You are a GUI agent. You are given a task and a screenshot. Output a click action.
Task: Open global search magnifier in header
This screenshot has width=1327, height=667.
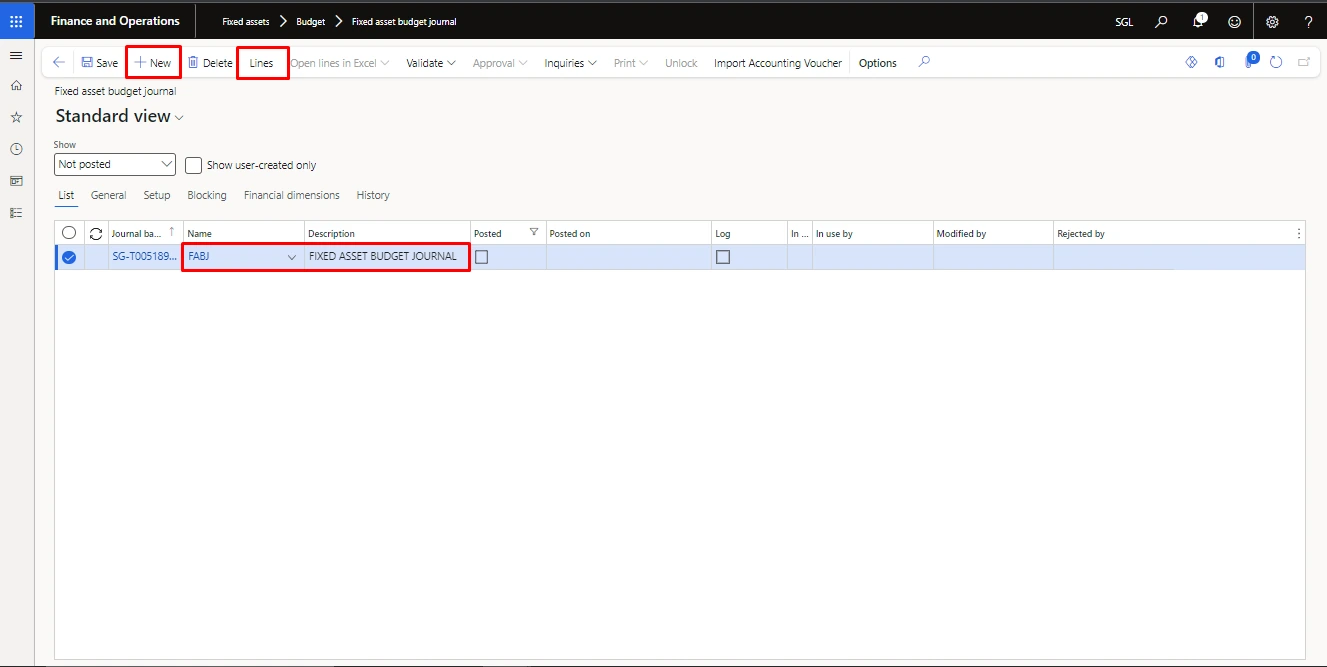point(1161,21)
